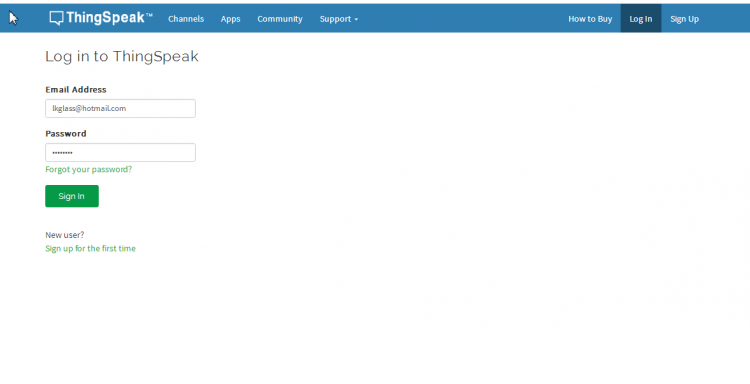750x384 pixels.
Task: Click the Password label
Action: click(66, 133)
